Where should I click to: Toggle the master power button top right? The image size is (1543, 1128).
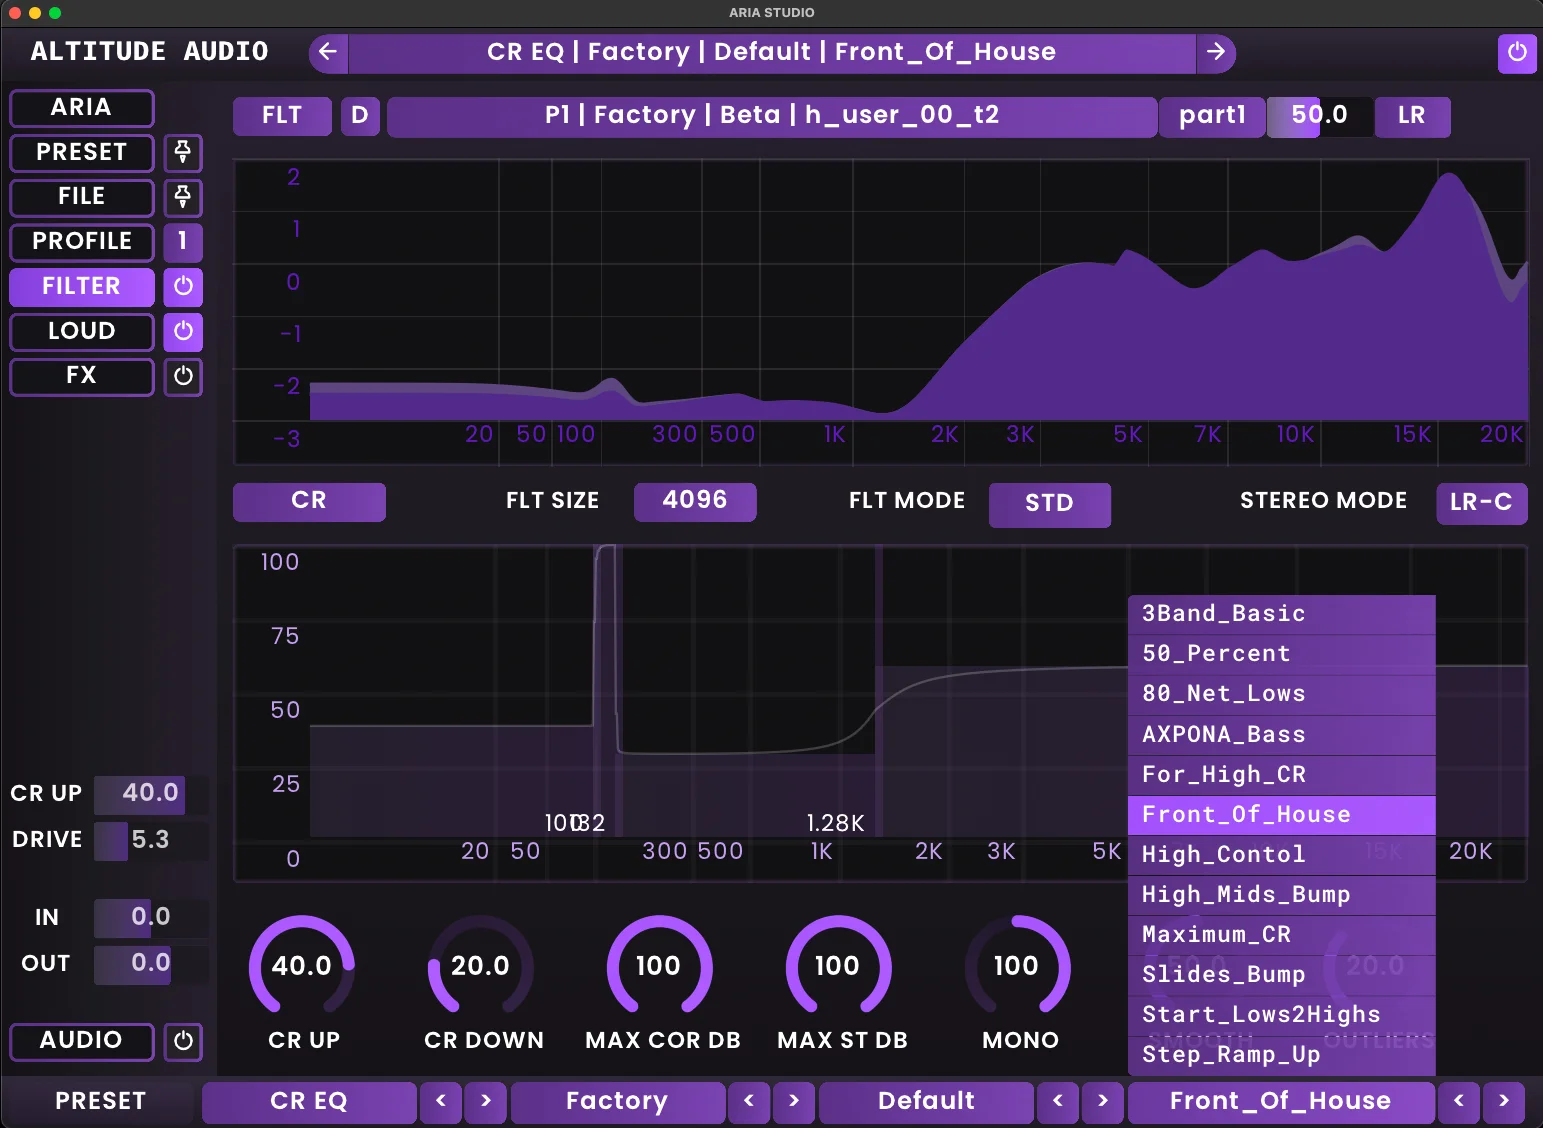[x=1518, y=54]
